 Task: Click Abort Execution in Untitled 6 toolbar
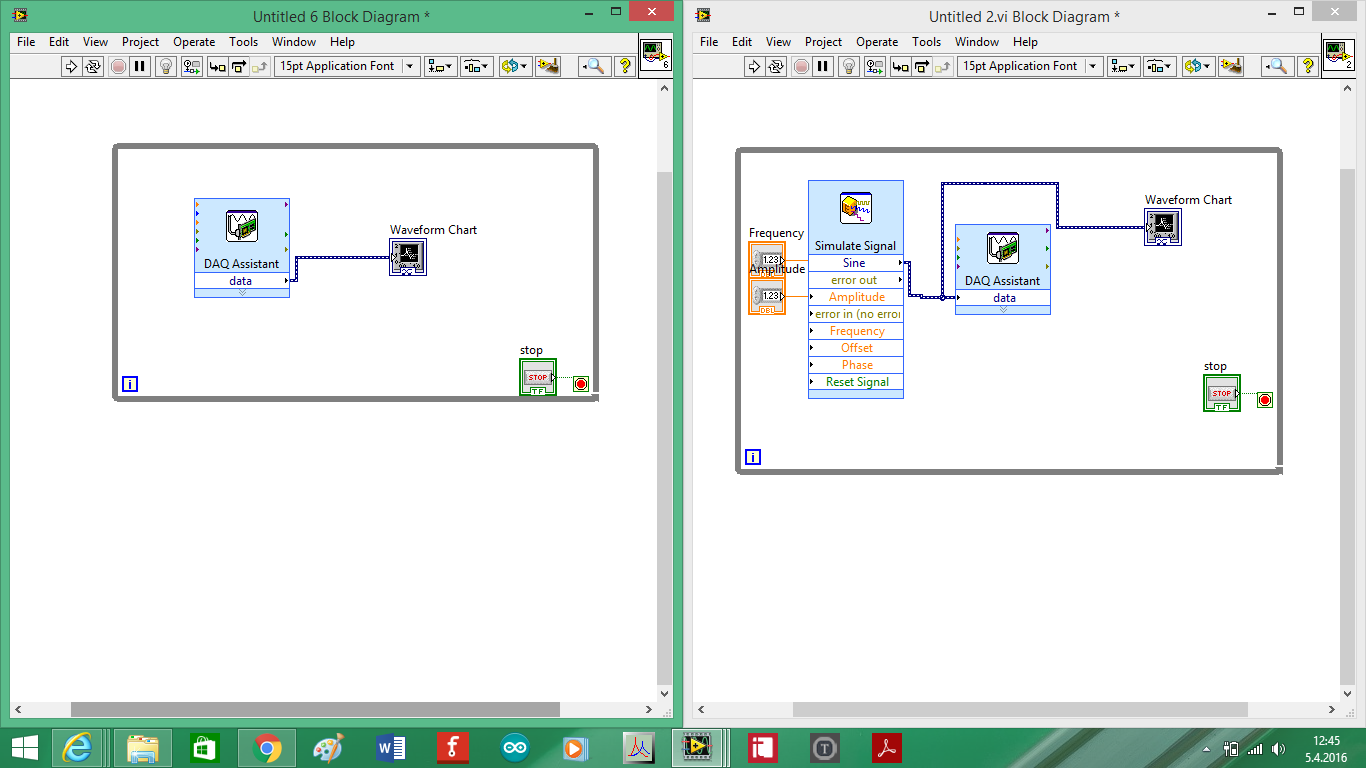coord(118,66)
